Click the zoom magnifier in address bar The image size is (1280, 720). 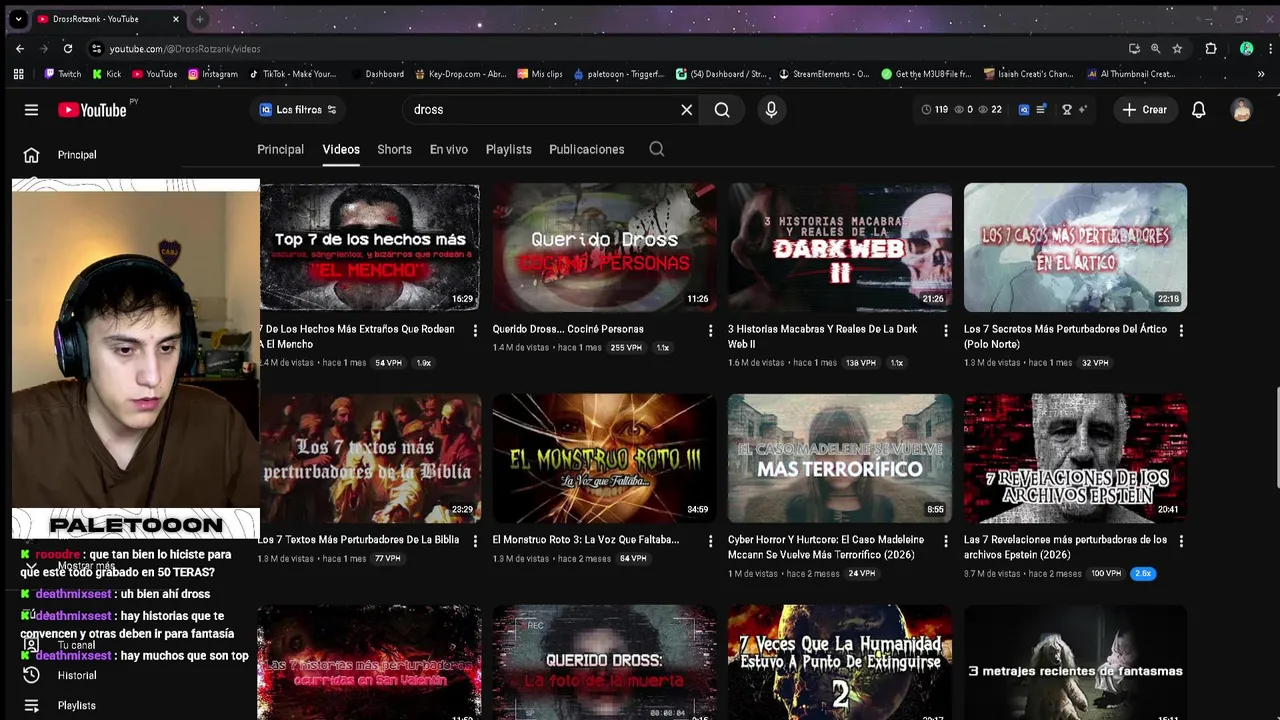tap(1155, 48)
